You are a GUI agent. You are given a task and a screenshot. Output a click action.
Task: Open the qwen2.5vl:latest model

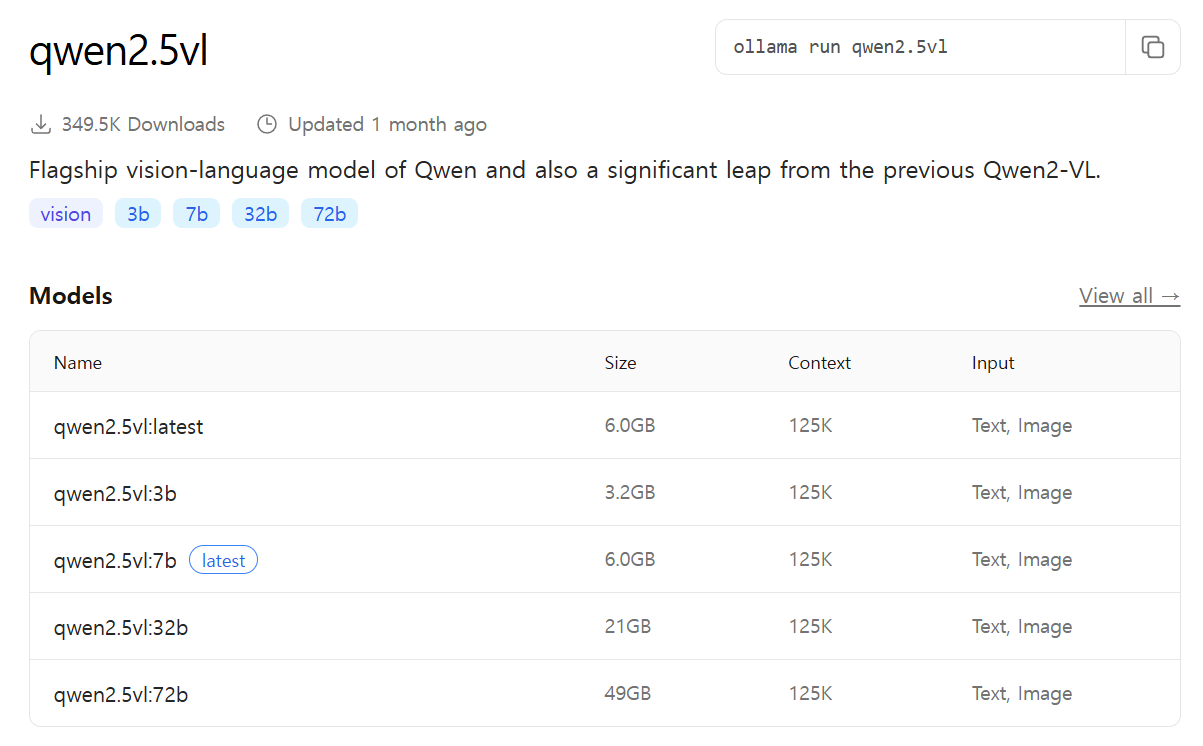[128, 427]
